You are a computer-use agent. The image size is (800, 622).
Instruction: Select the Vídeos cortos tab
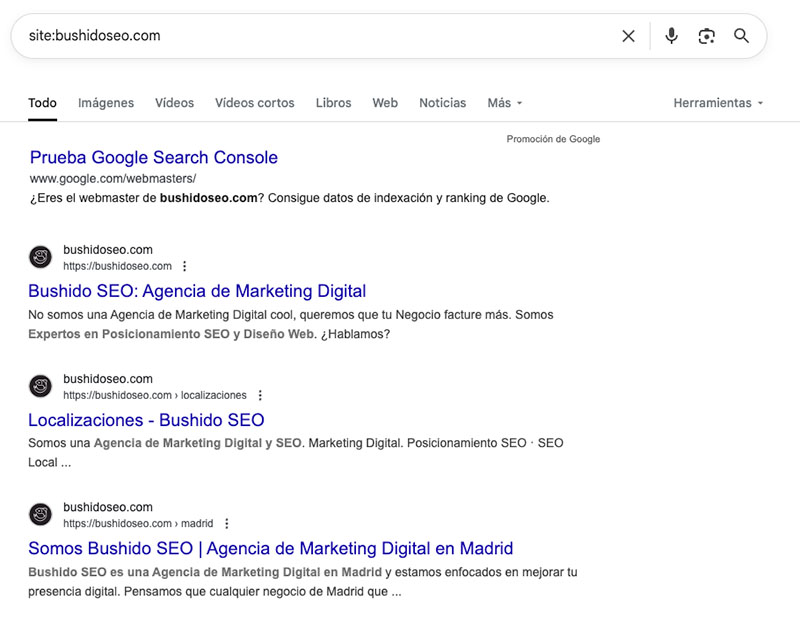pos(254,103)
